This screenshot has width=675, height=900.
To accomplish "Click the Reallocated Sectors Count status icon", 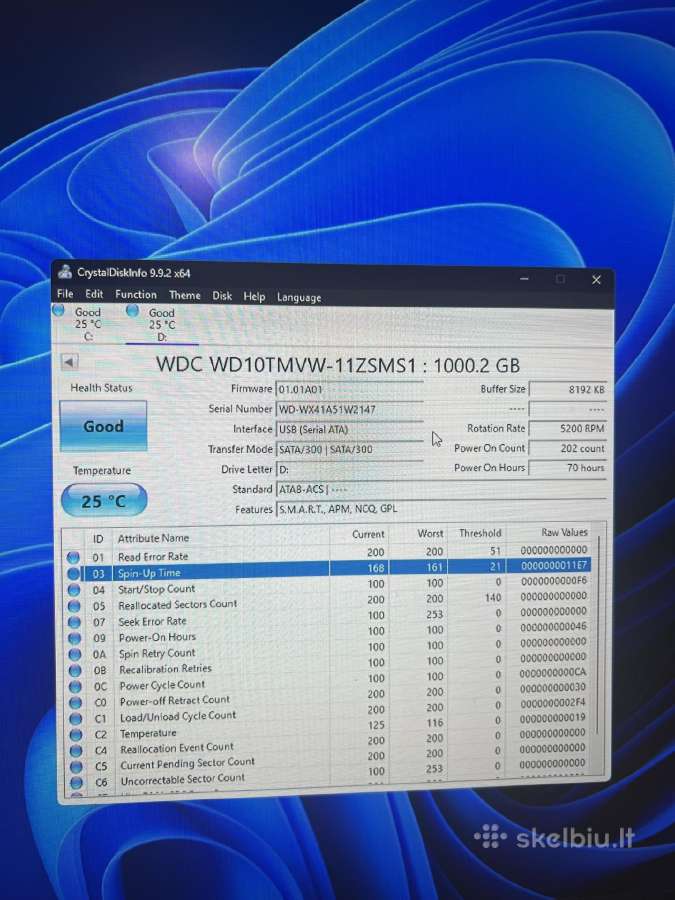I will 74,606.
